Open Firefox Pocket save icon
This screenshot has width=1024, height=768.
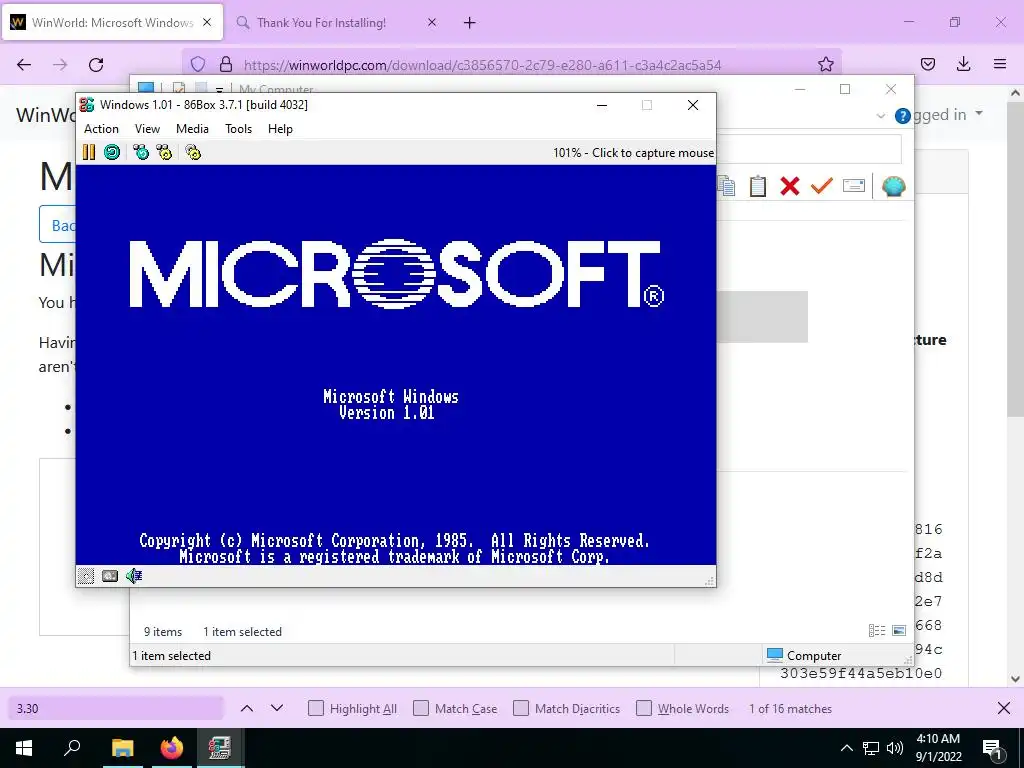(x=927, y=64)
